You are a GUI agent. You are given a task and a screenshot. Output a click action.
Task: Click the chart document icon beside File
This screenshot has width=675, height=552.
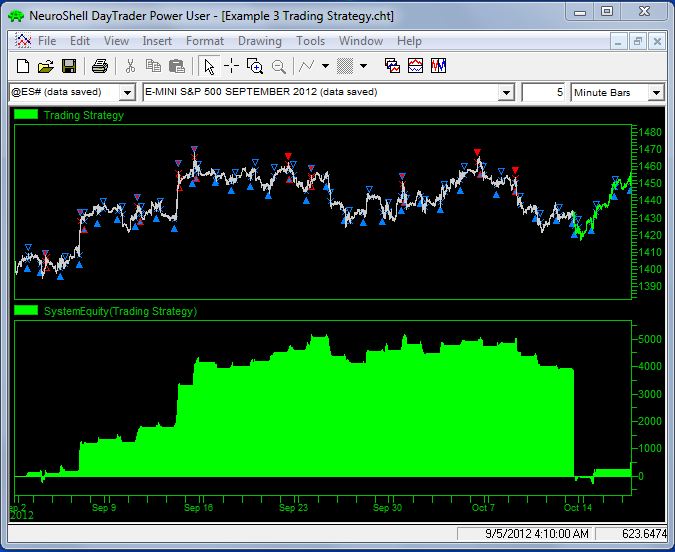(x=23, y=40)
